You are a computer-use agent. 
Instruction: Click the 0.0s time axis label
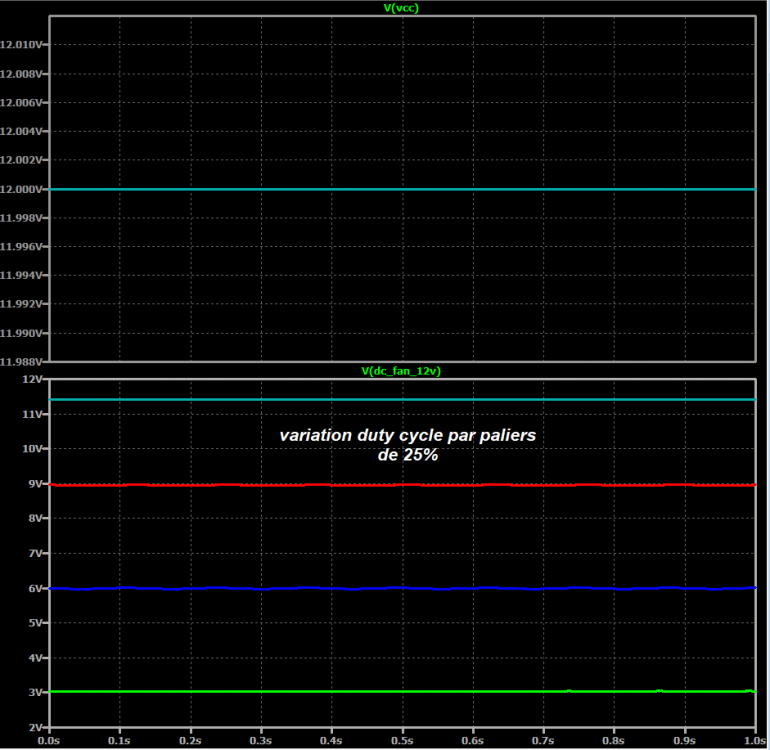[49, 741]
